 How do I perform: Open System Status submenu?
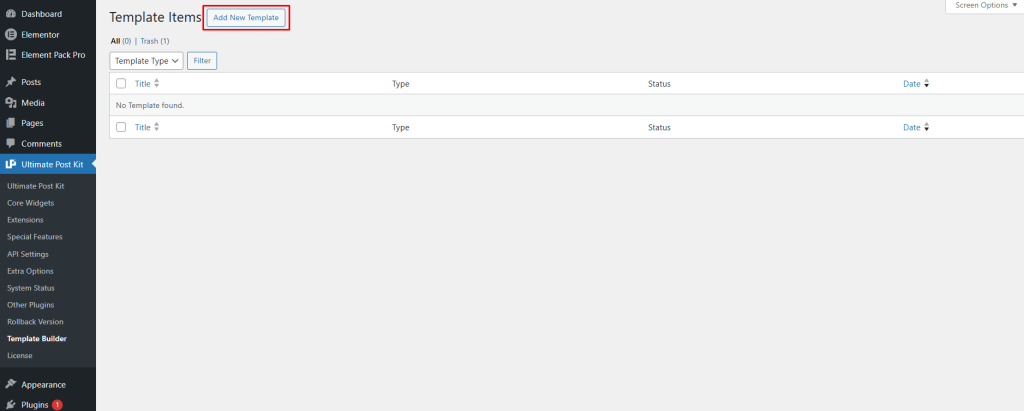click(31, 288)
